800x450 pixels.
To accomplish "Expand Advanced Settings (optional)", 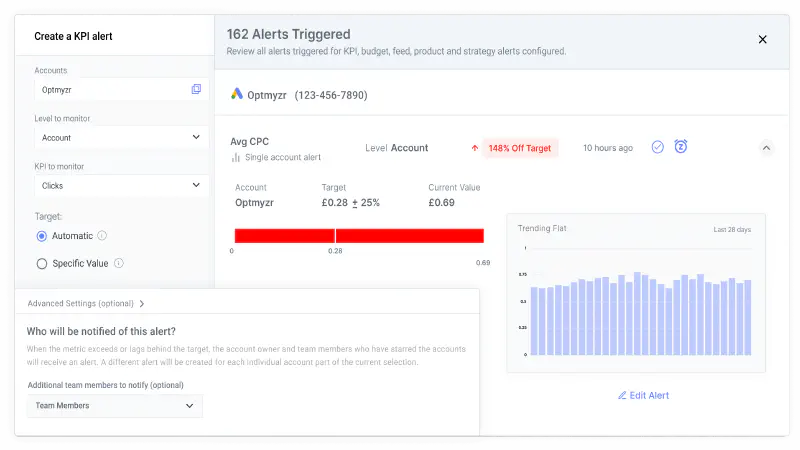I will coord(86,304).
